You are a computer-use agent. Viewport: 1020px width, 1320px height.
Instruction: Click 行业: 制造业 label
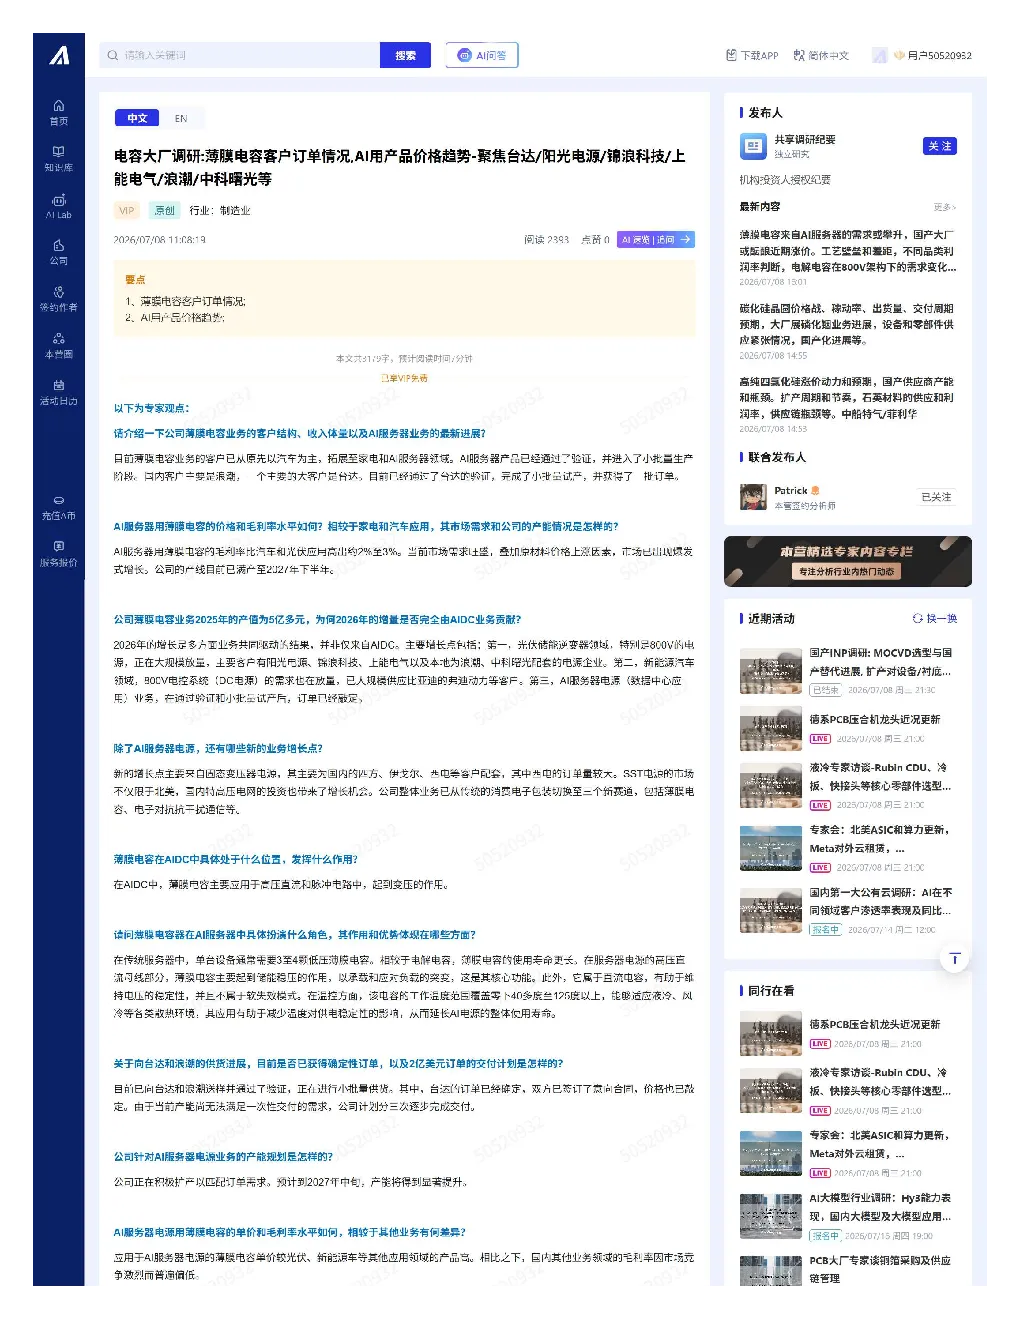pos(220,210)
